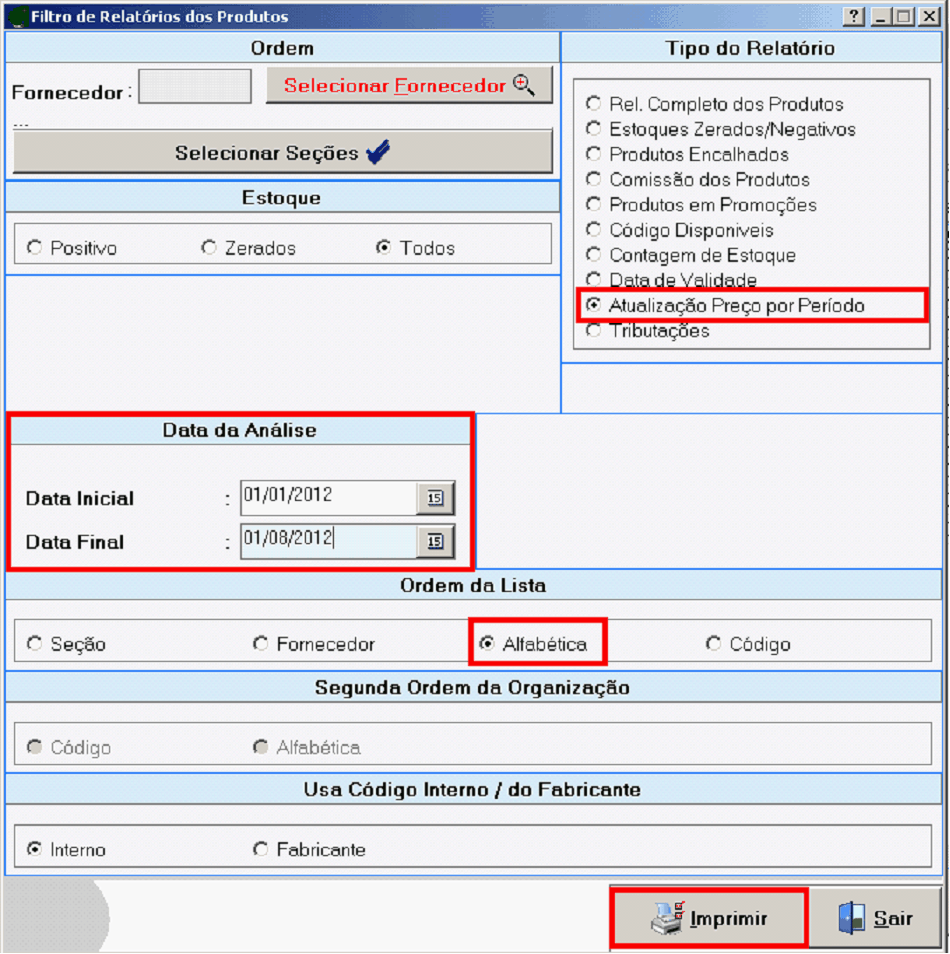
Task: Choose Fabricante code option
Action: [261, 850]
